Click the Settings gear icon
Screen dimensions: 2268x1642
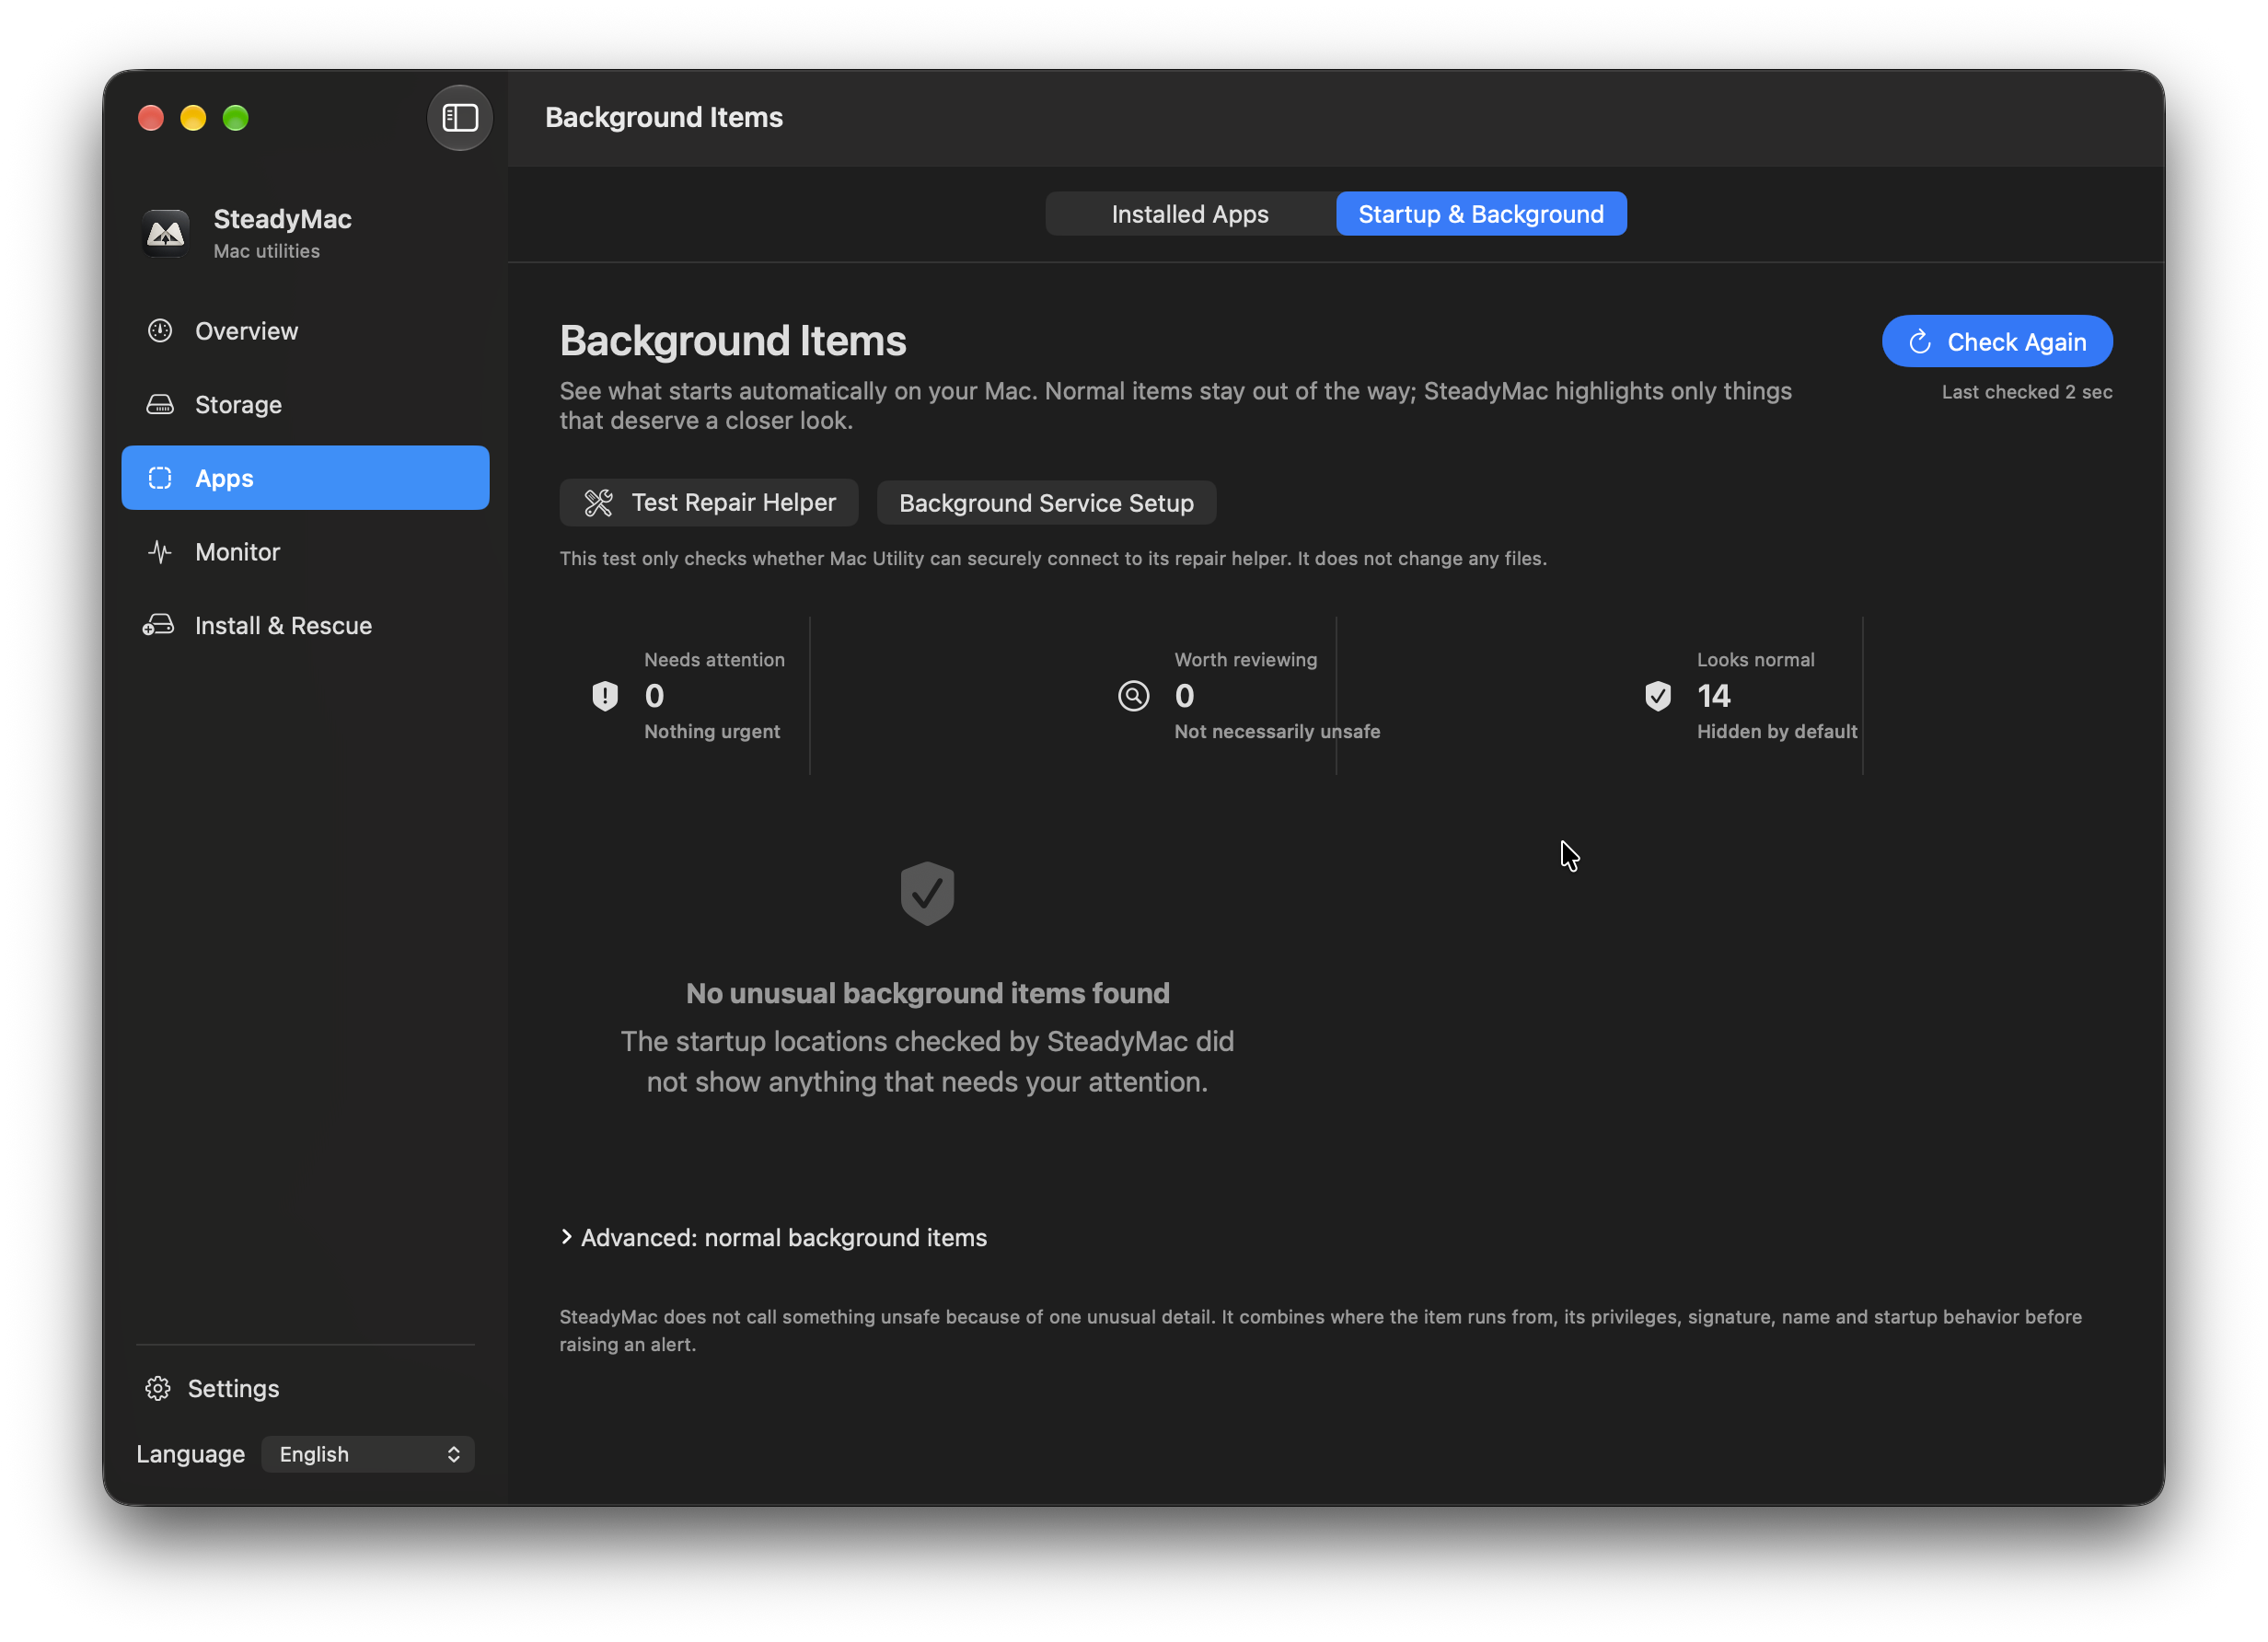158,1389
